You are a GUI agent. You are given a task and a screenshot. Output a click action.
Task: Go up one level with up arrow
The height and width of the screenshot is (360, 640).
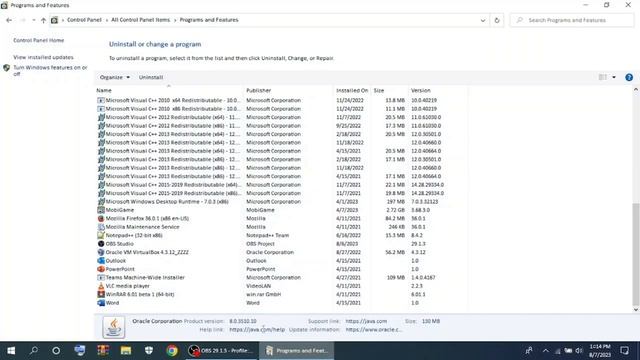tap(43, 20)
